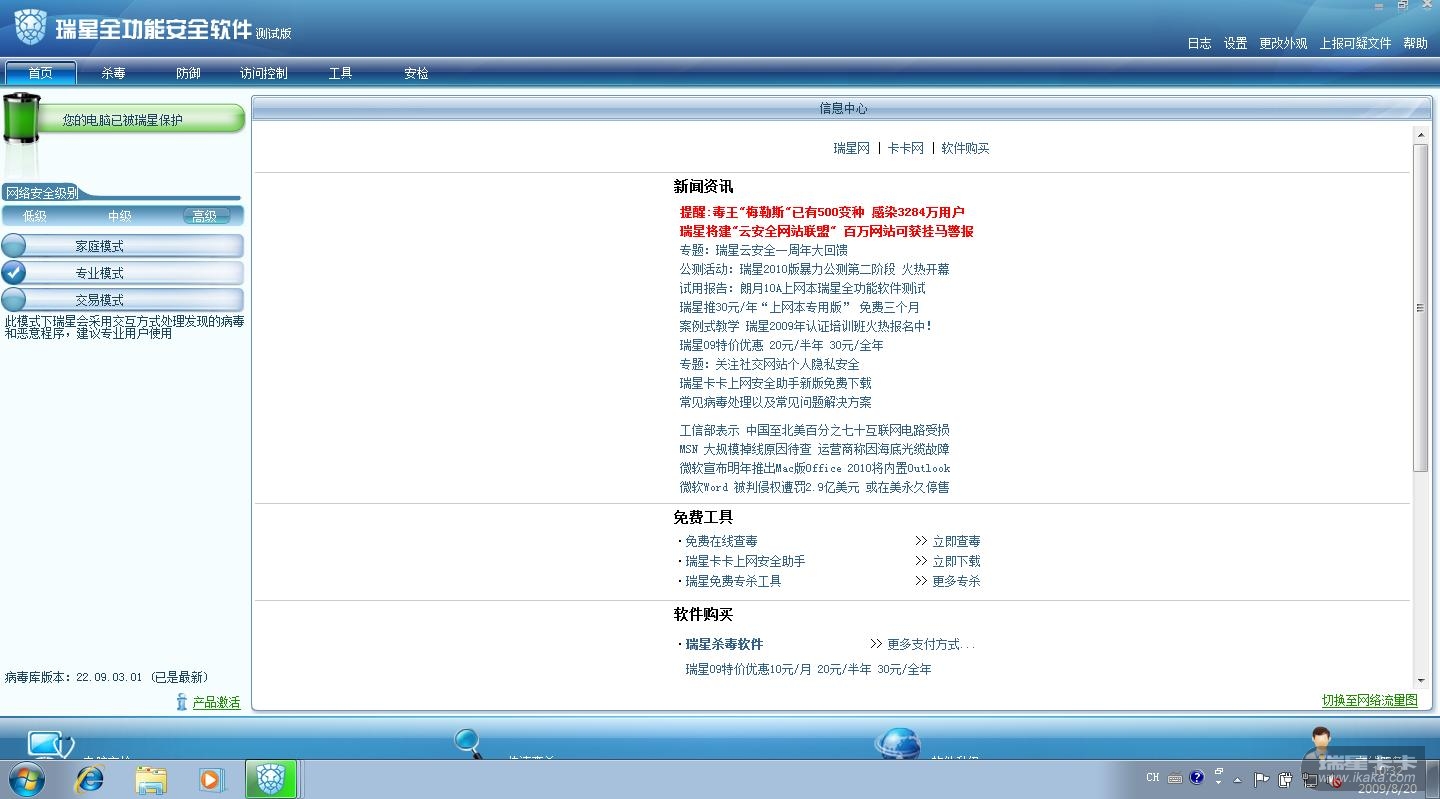Click the 您的电脑已被瑞星保护 status bar
Viewport: 1440px width, 799px height.
tap(140, 120)
